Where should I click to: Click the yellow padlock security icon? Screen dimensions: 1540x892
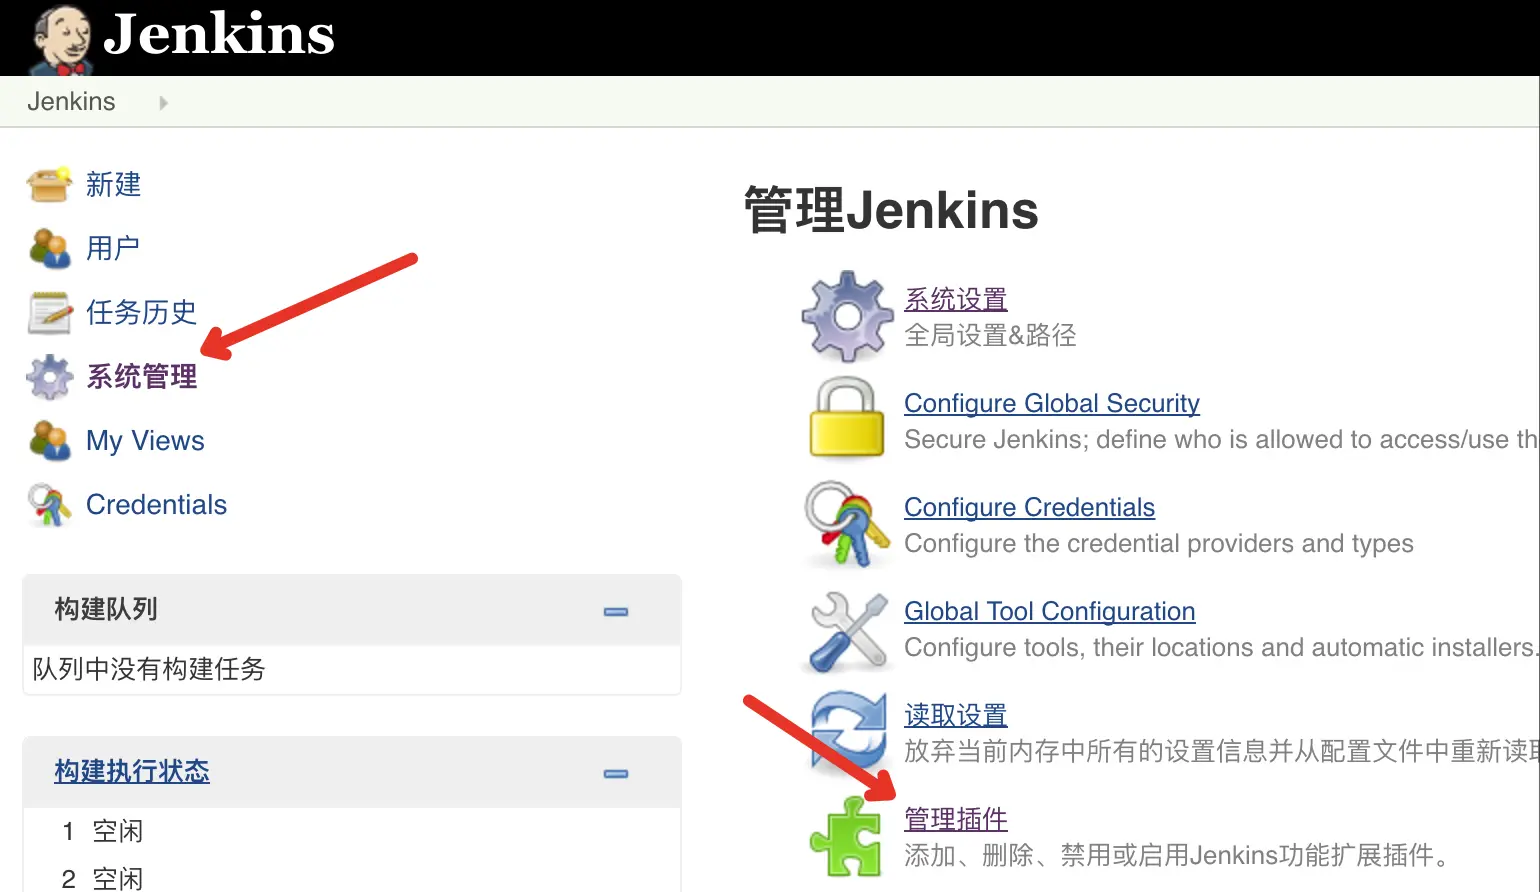click(847, 418)
